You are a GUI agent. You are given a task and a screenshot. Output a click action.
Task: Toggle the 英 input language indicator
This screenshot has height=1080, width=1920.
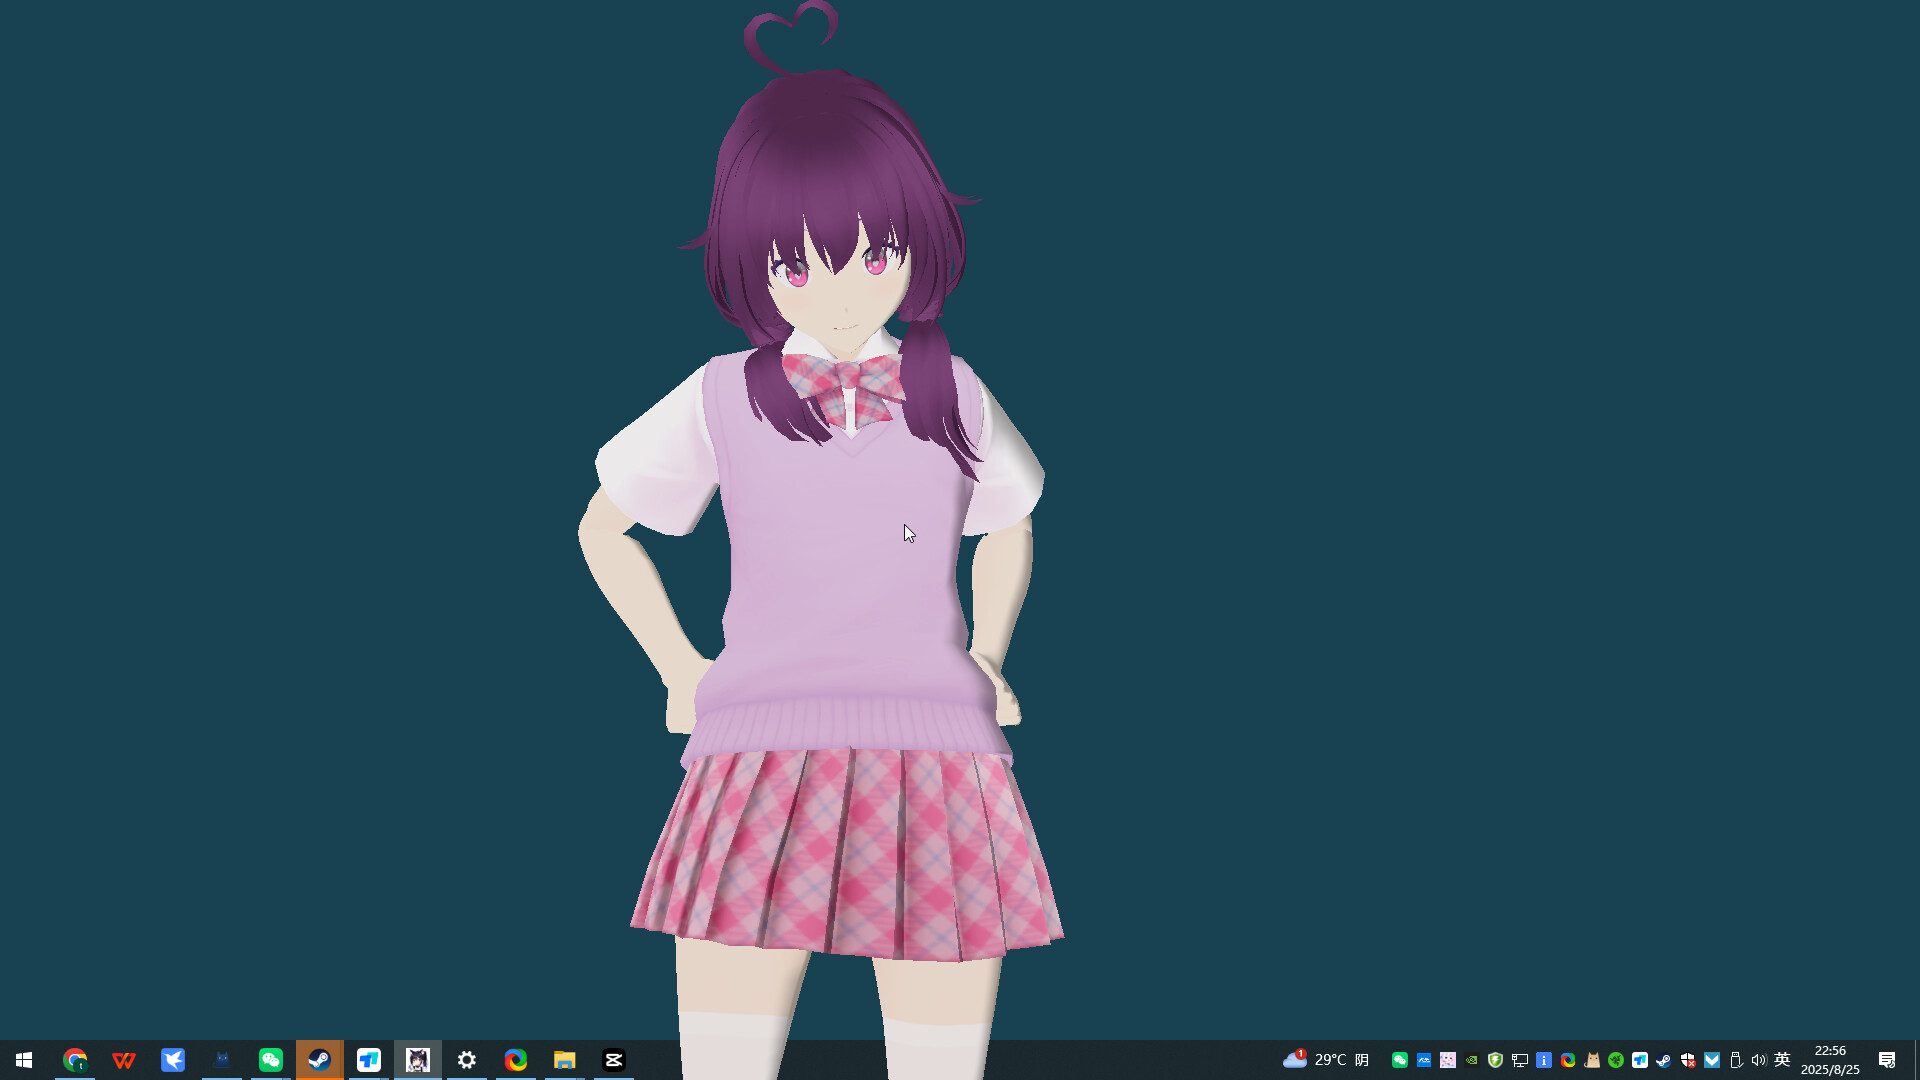pos(1782,1060)
